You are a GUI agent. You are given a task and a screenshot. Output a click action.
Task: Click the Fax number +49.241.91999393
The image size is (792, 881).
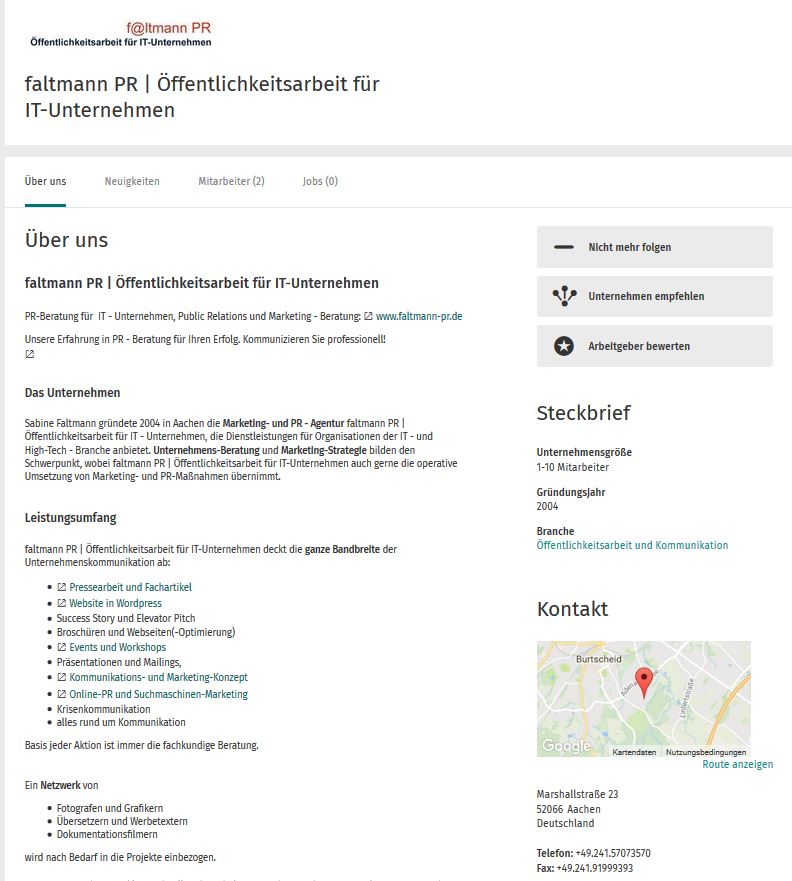[595, 868]
